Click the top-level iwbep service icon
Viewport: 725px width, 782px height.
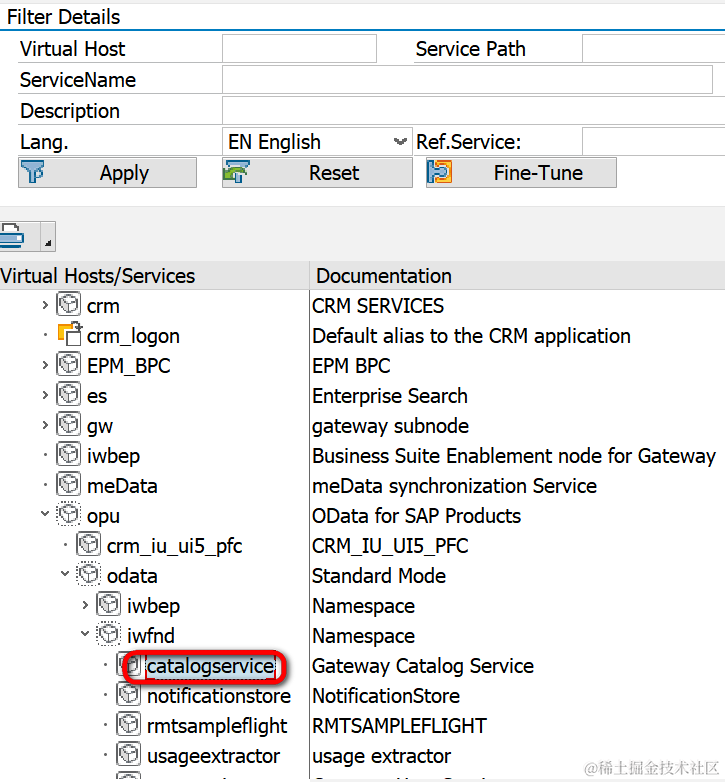click(68, 454)
